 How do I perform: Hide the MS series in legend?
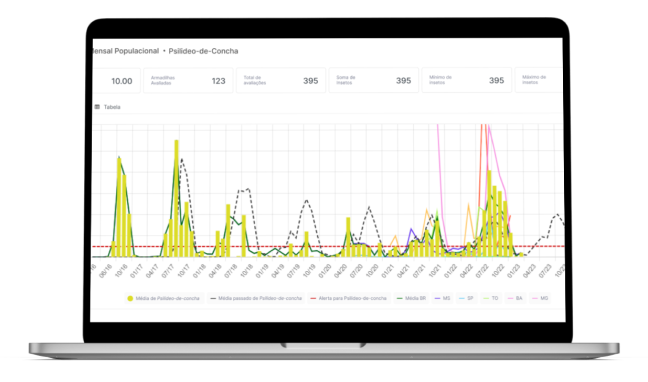443,298
